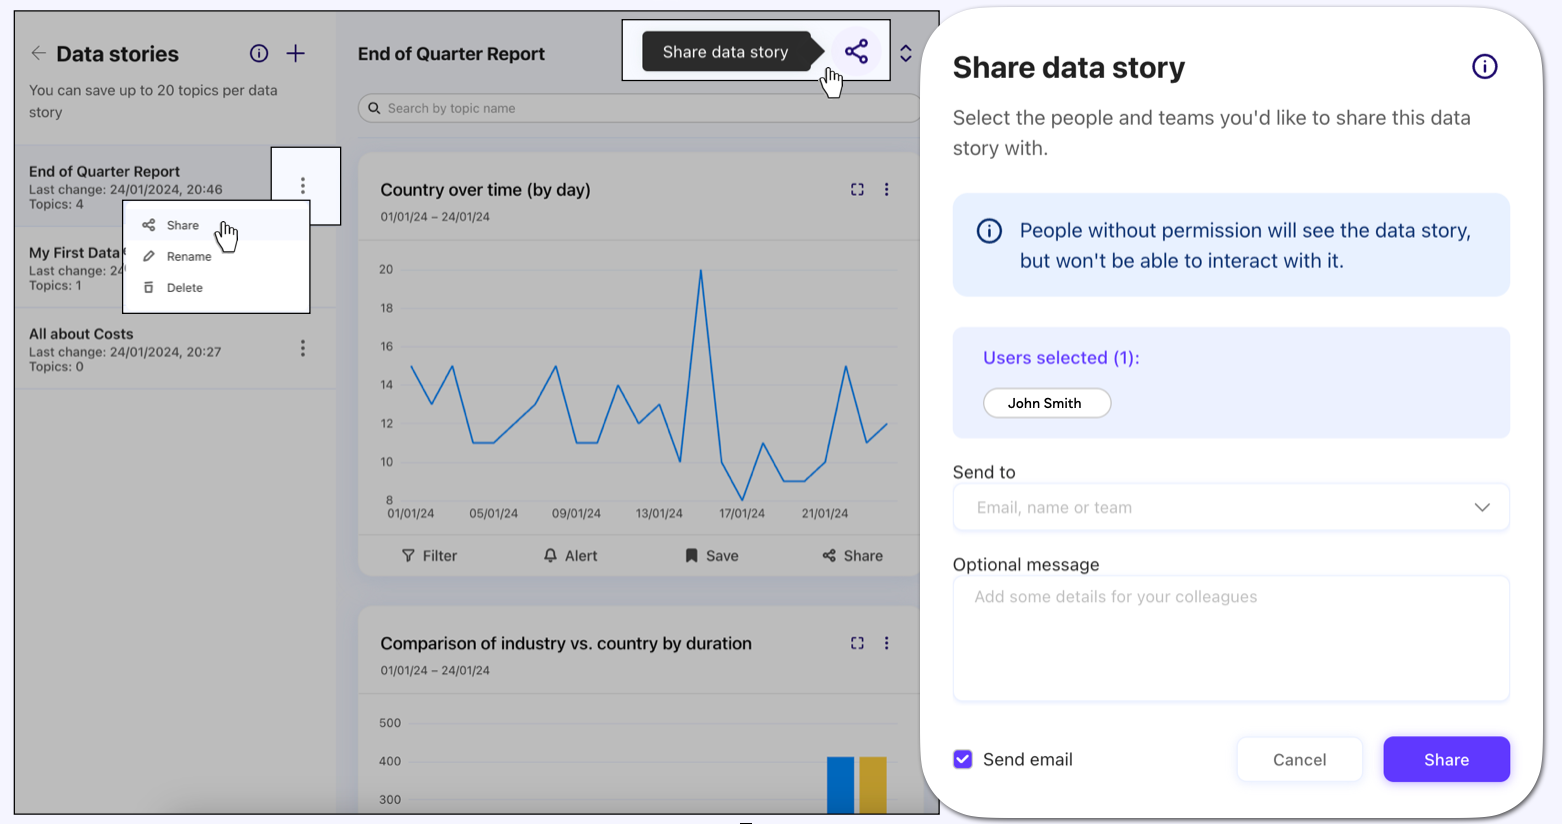1562x824 pixels.
Task: Choose Delete in the context menu
Action: coord(184,288)
